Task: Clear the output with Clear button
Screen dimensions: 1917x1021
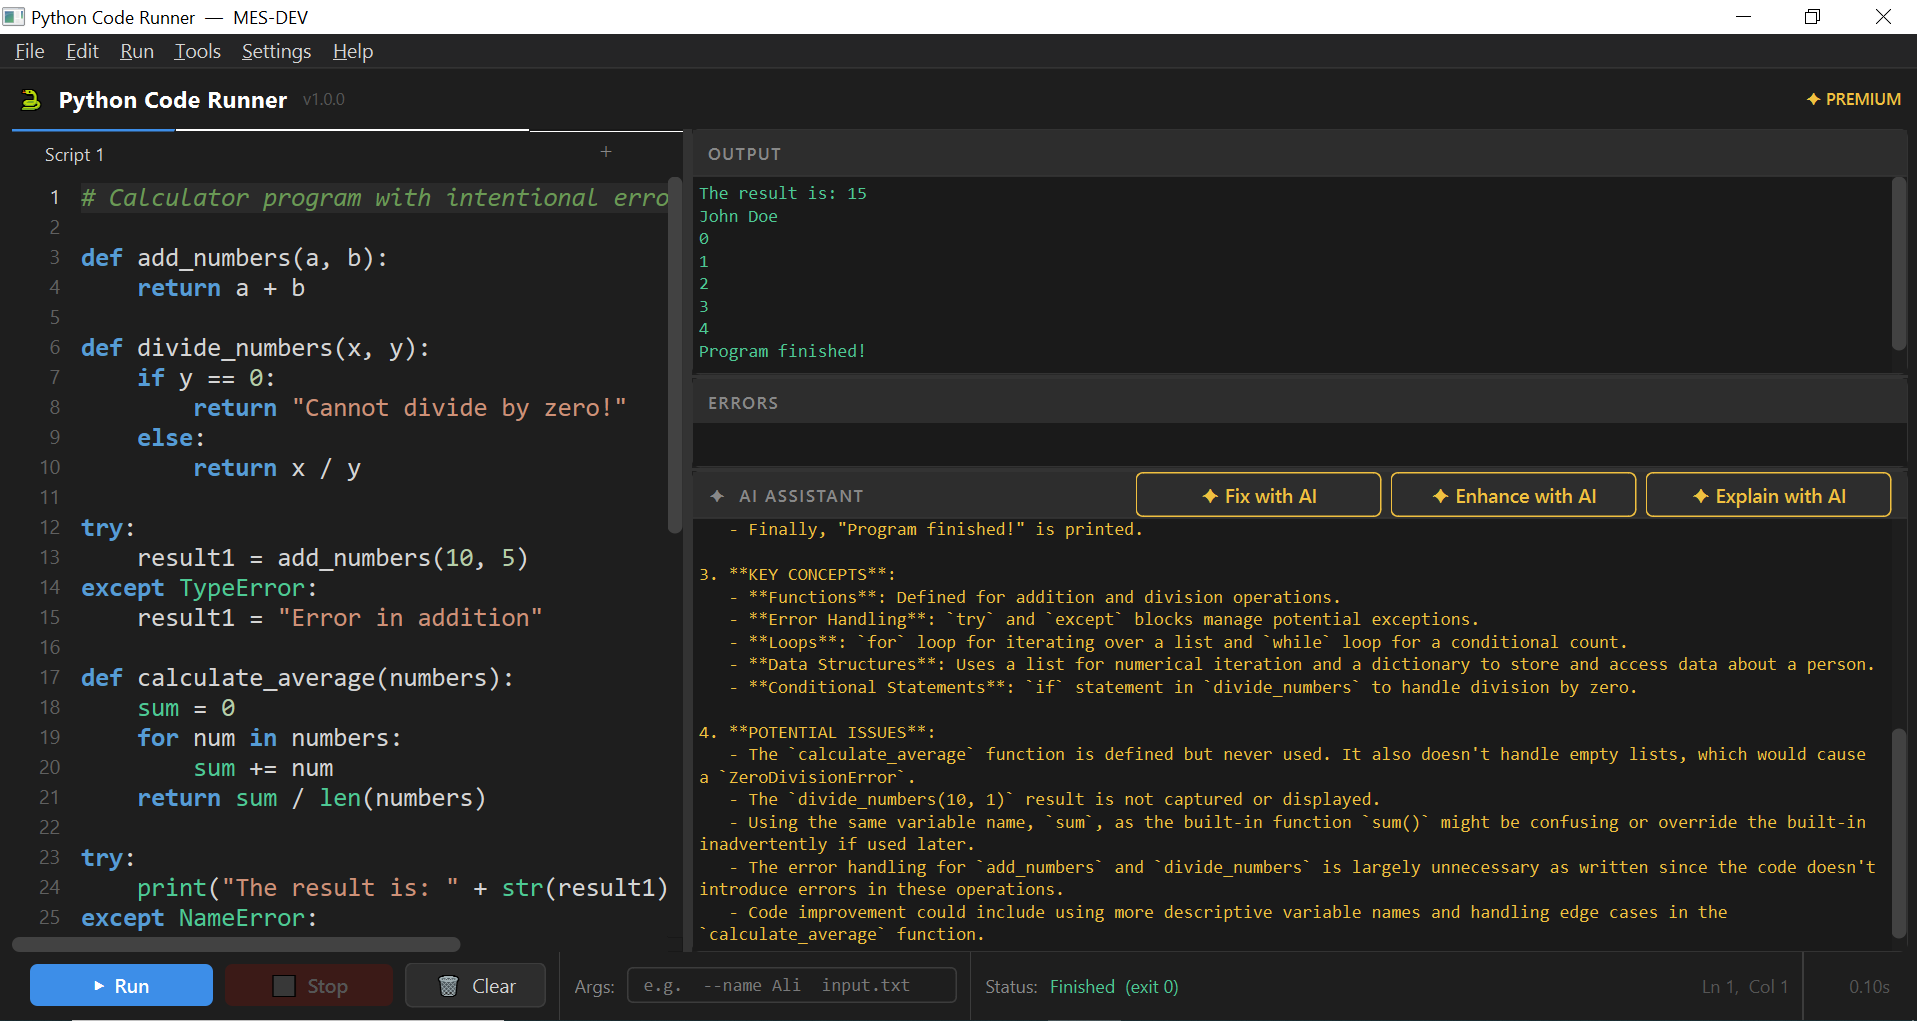Action: pos(476,985)
